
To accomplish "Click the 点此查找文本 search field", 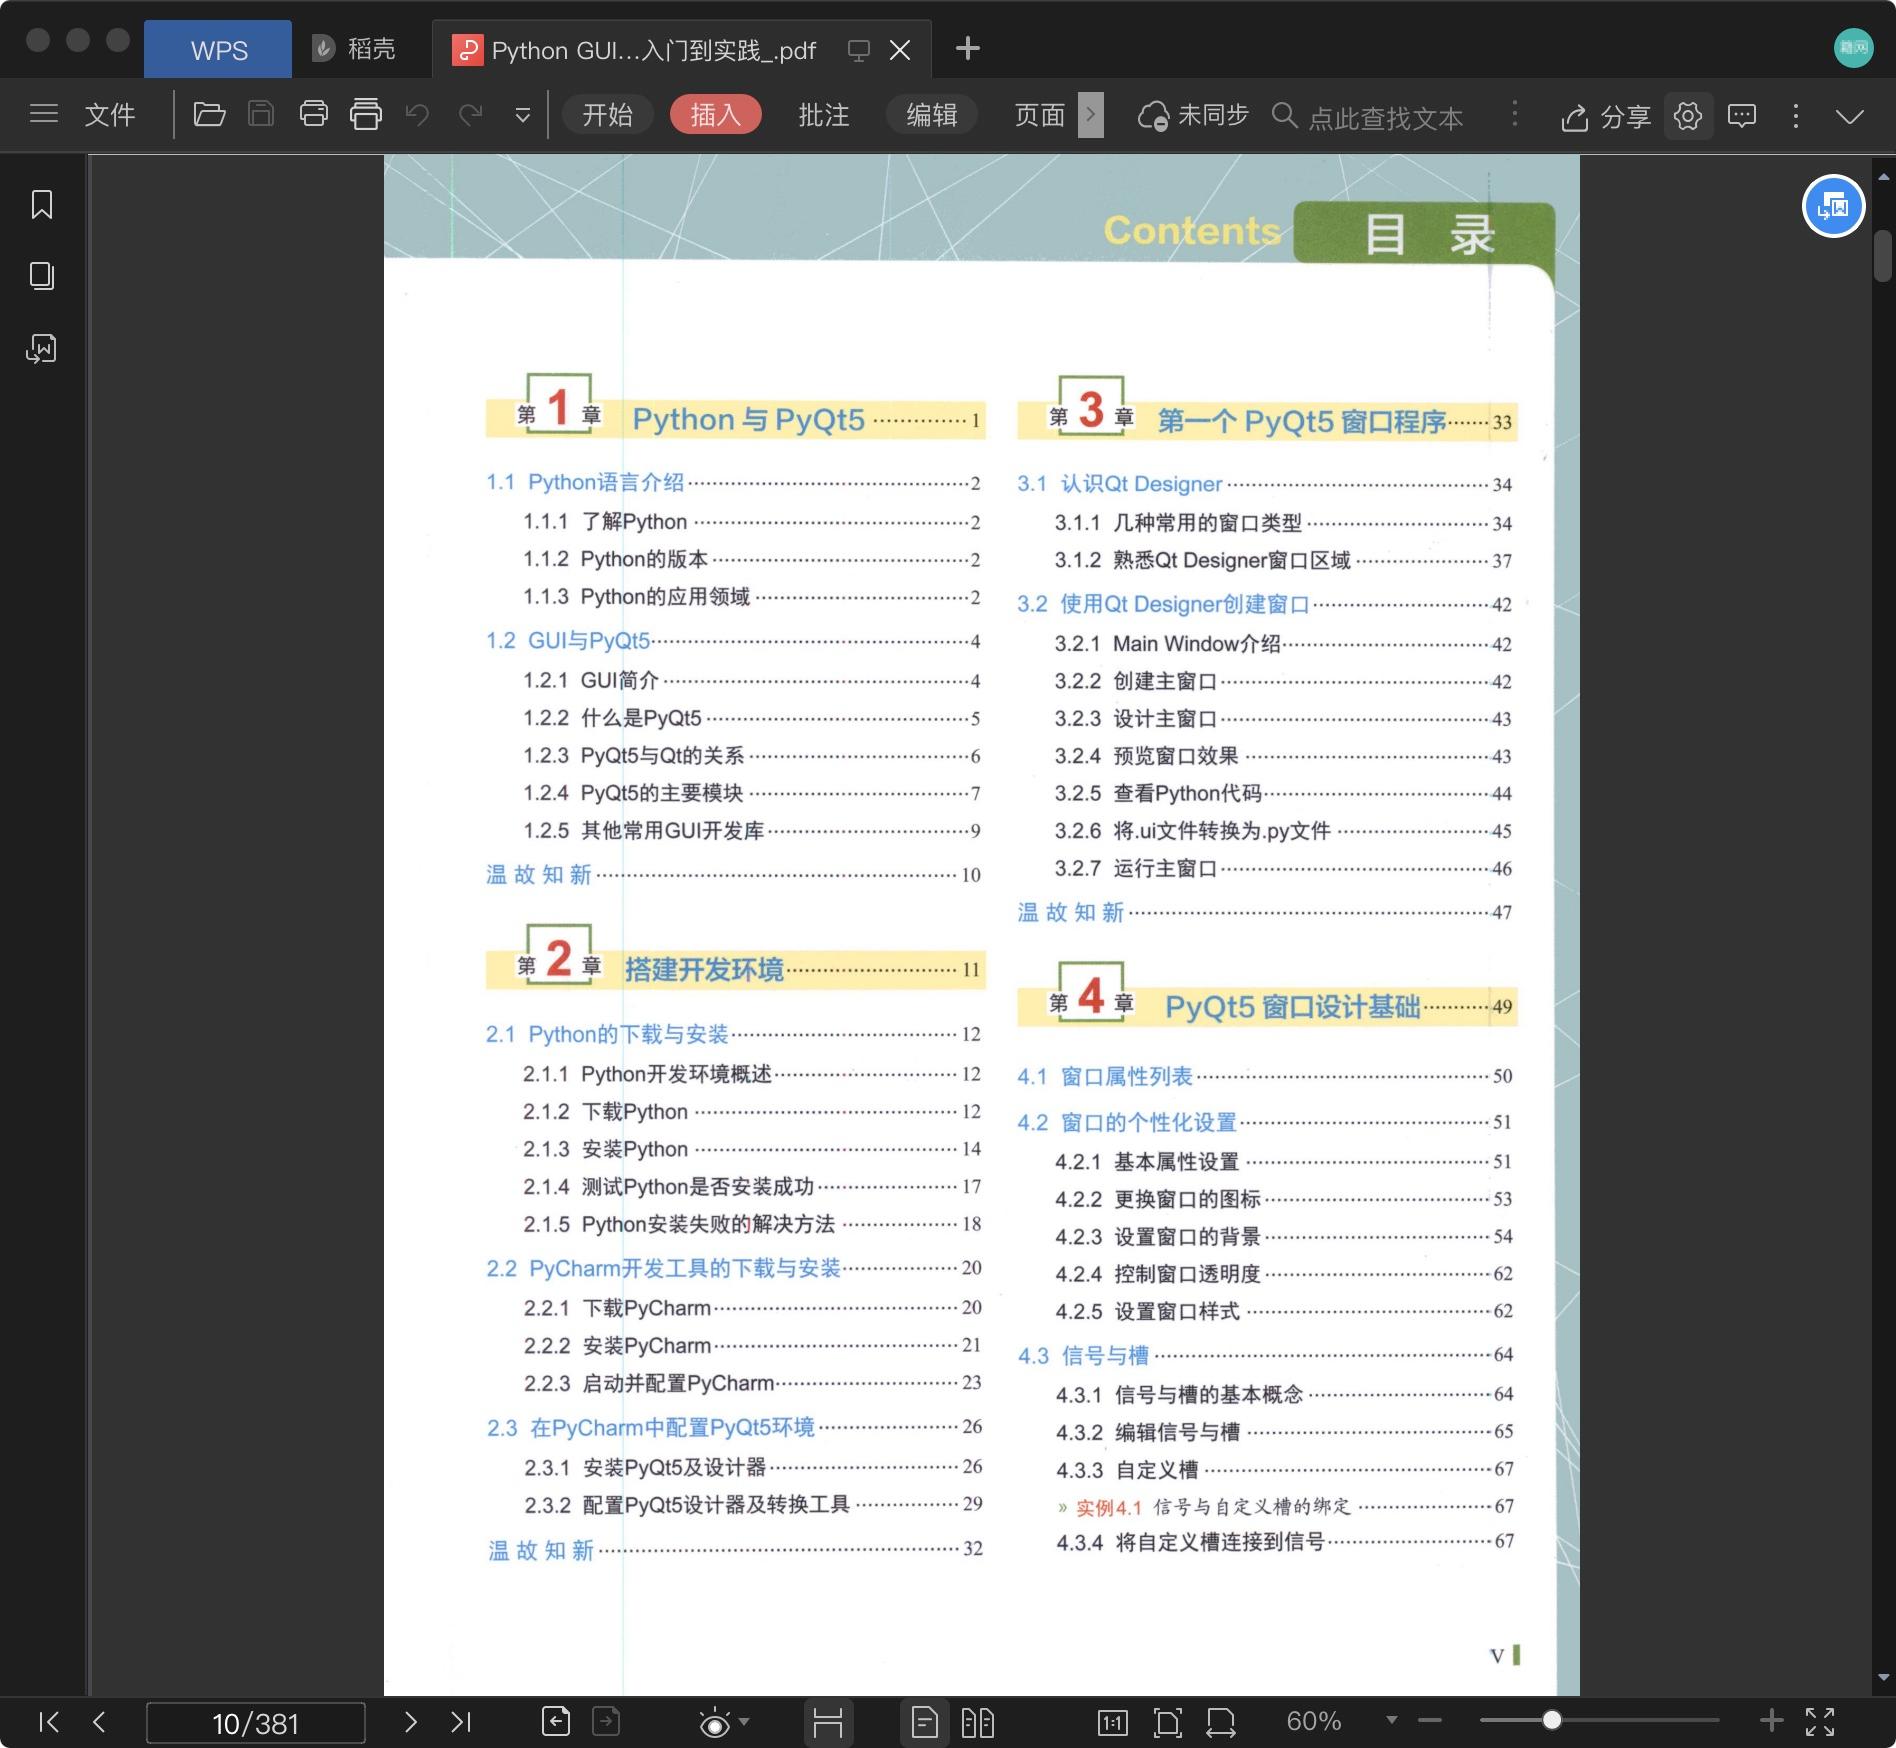I will [x=1368, y=117].
